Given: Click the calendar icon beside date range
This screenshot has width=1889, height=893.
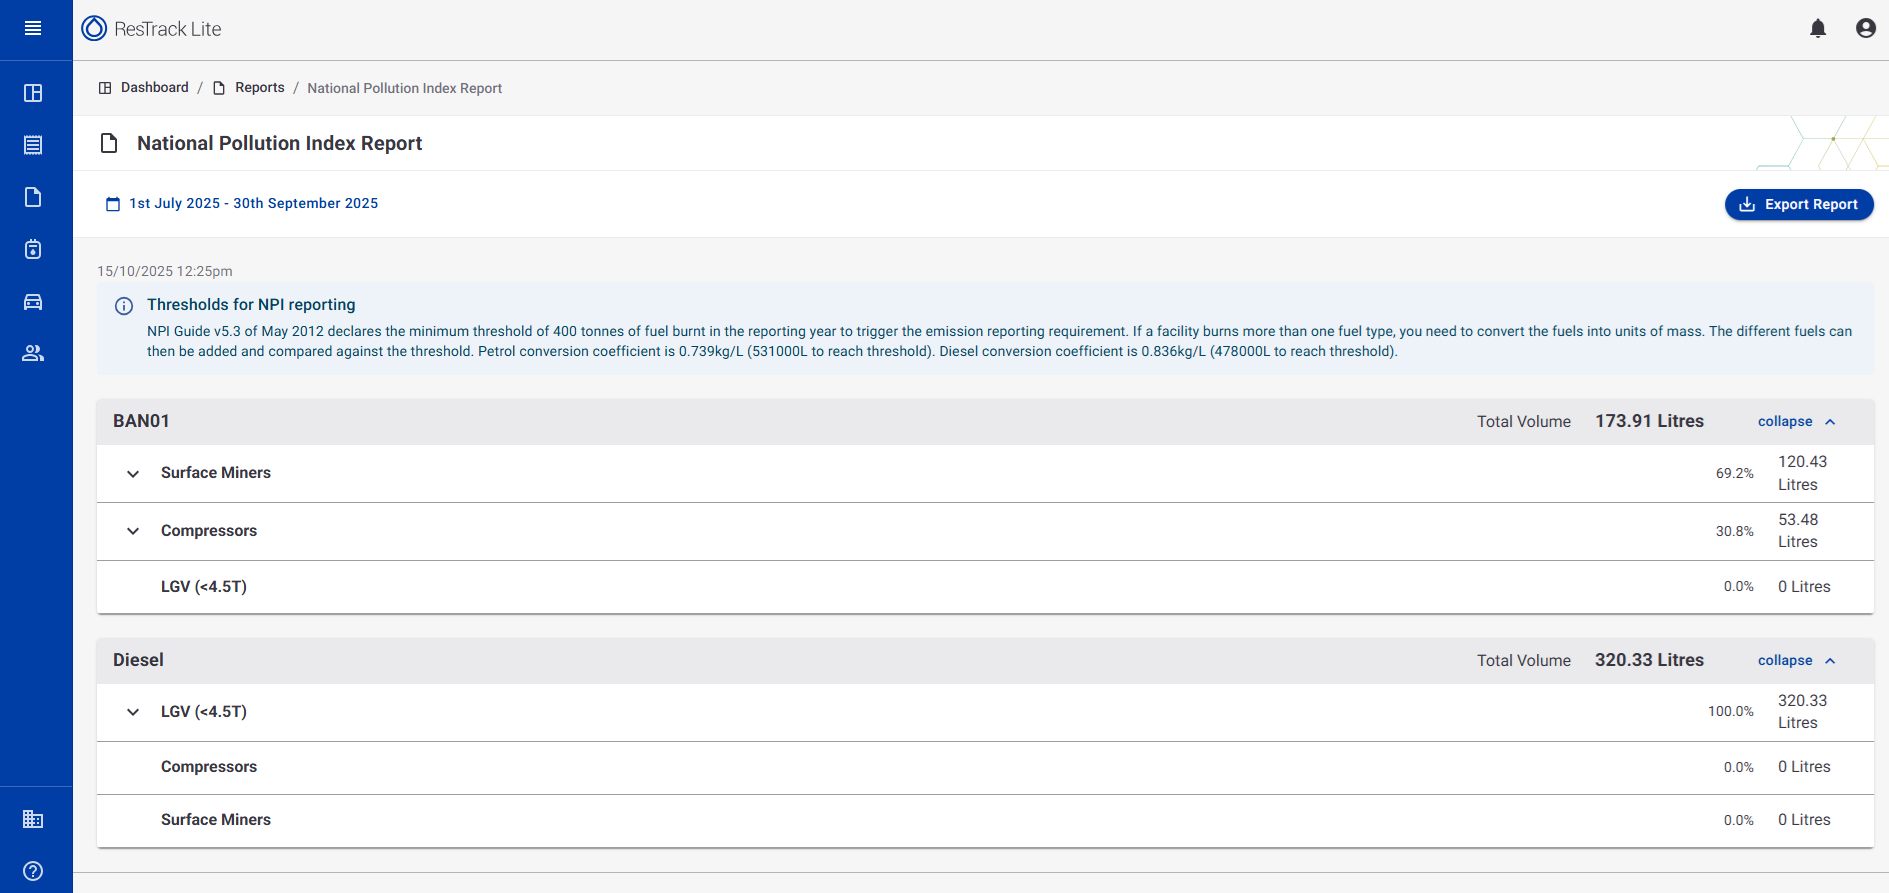Looking at the screenshot, I should [113, 204].
